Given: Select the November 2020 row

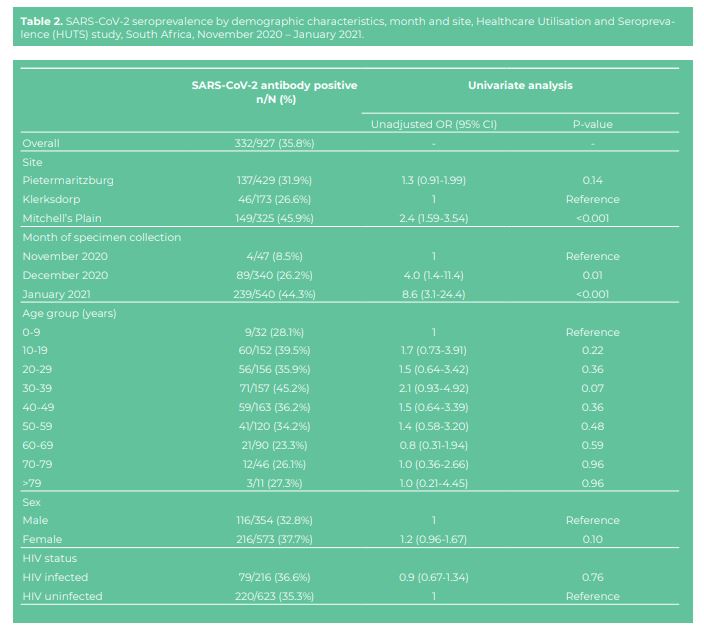Looking at the screenshot, I should pyautogui.click(x=350, y=256).
